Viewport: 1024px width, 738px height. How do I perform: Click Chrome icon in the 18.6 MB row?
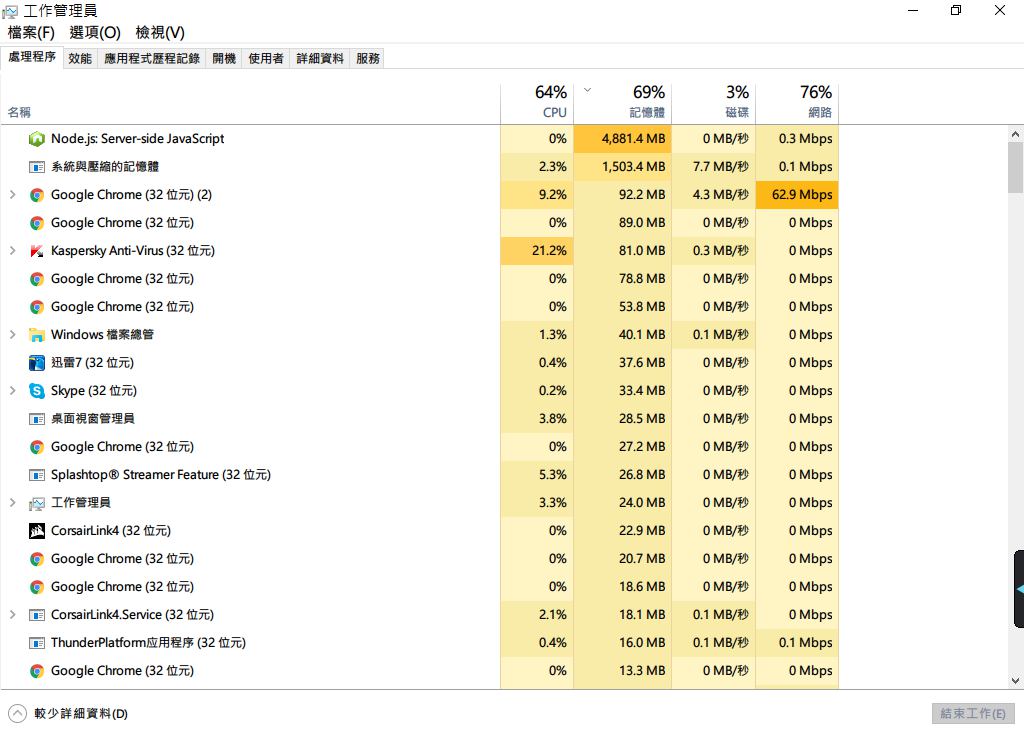tap(37, 587)
